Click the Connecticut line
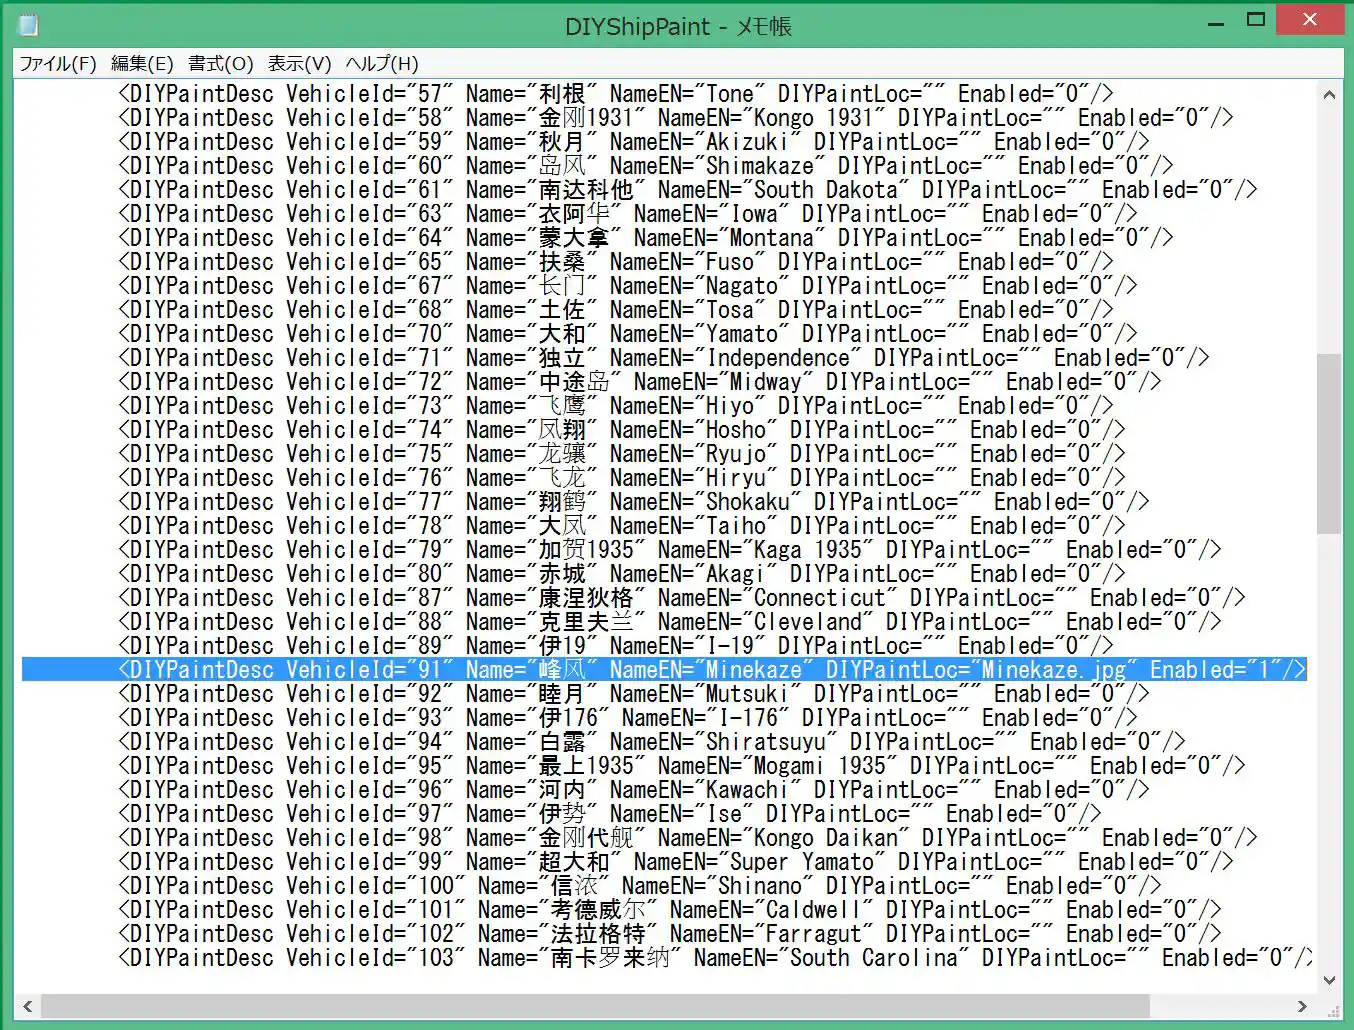Image resolution: width=1354 pixels, height=1030 pixels. [681, 598]
